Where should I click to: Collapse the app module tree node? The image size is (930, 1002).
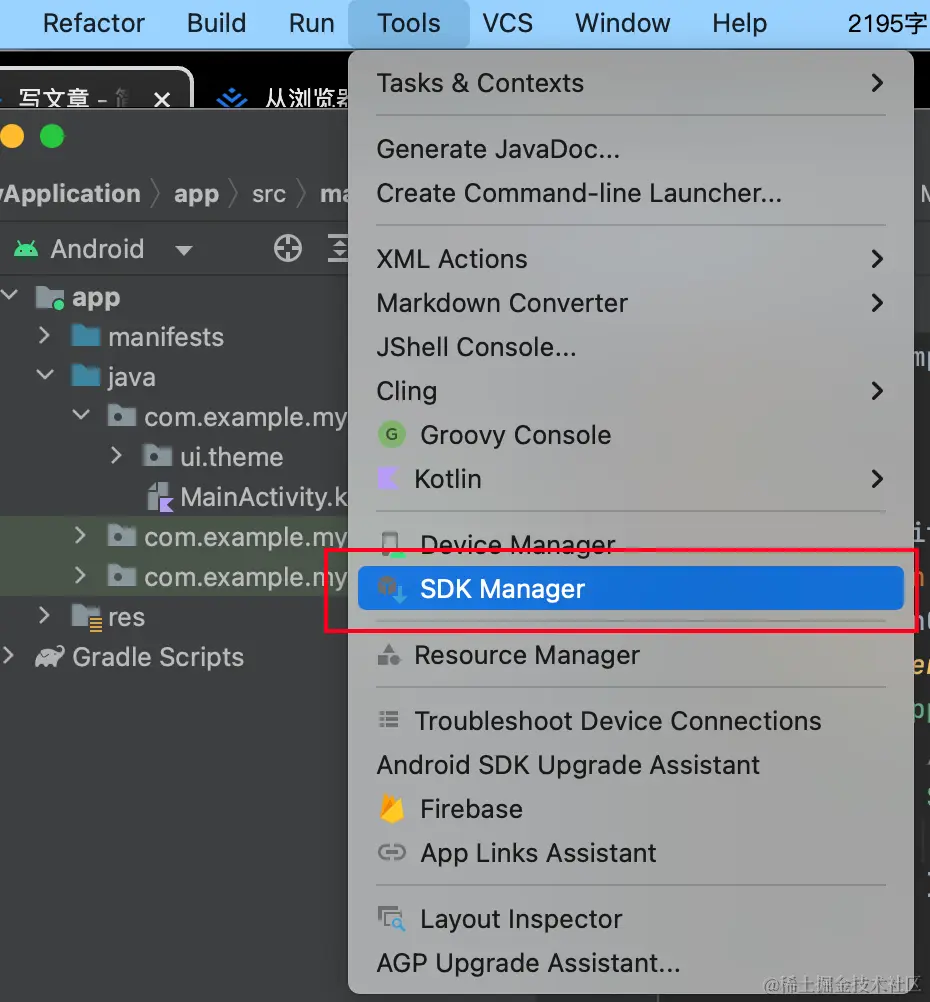tap(10, 295)
